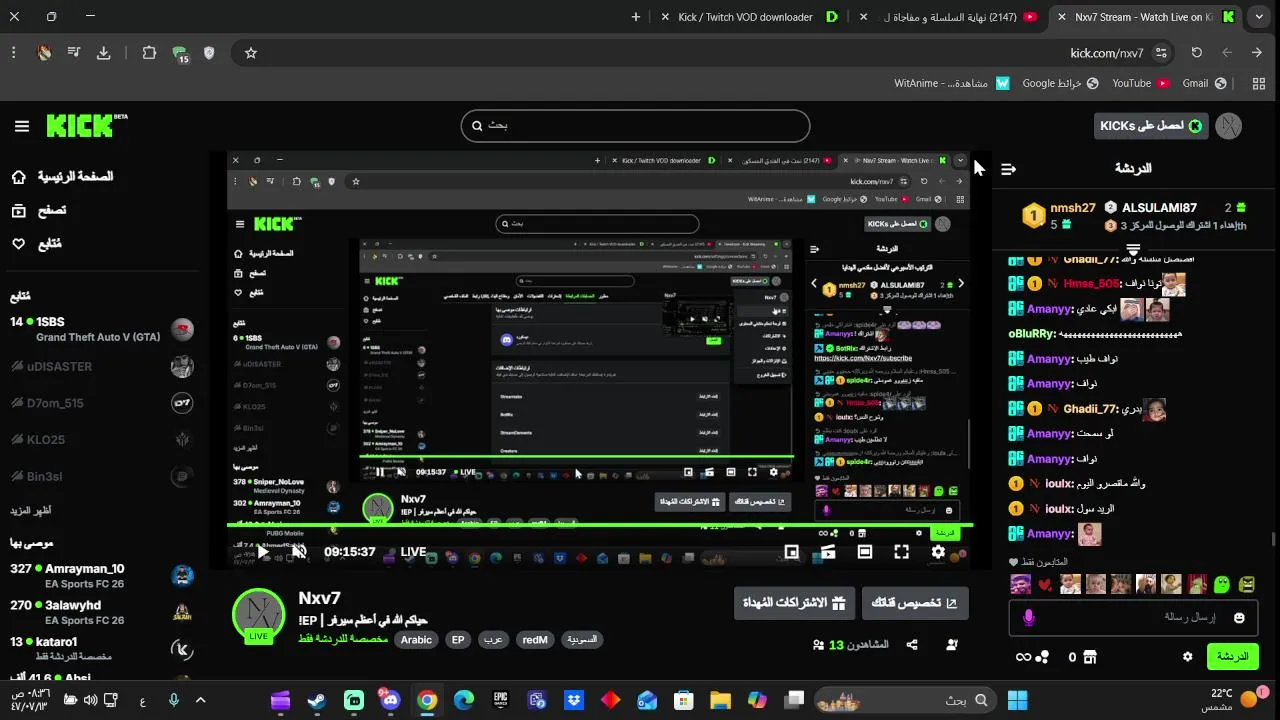Open the مُتابع following heart item
Screen dimensions: 1280x720
[x=36, y=243]
